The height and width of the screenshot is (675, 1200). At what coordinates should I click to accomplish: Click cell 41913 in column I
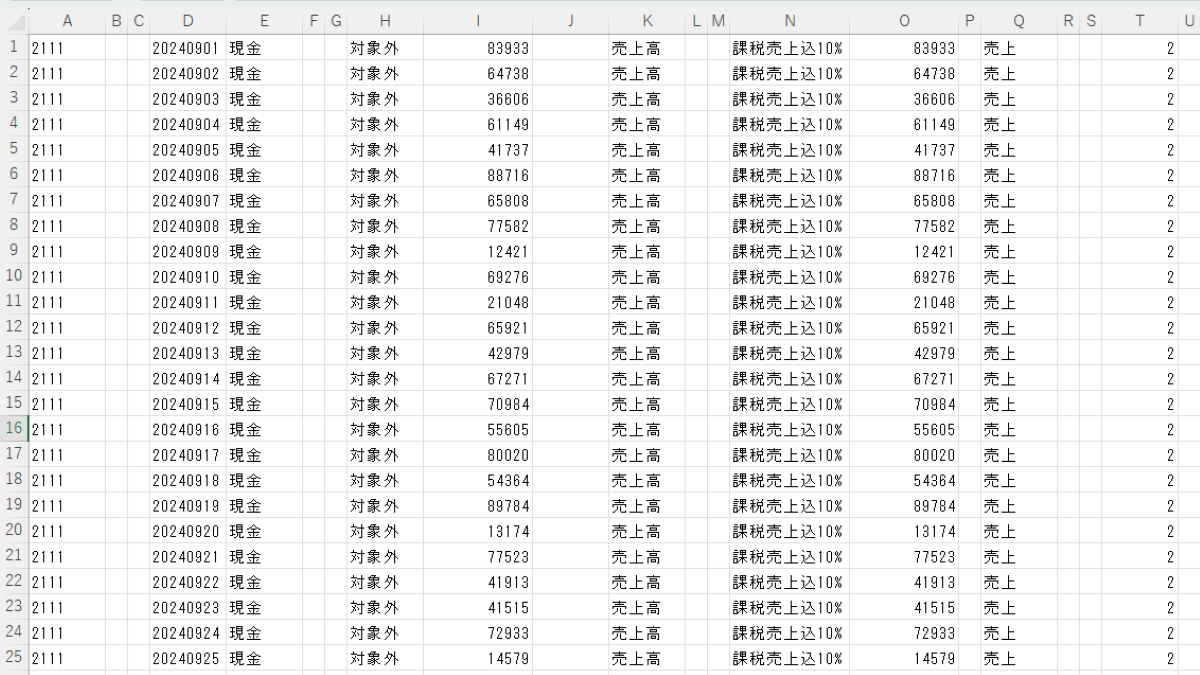478,582
